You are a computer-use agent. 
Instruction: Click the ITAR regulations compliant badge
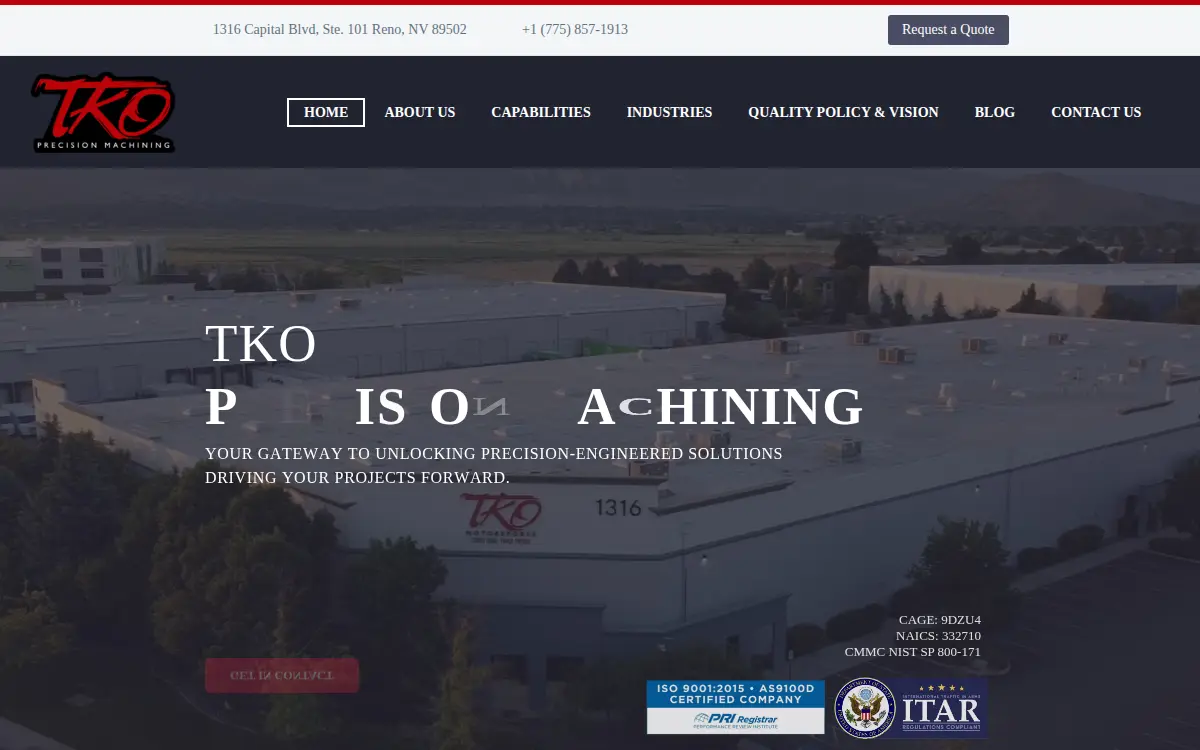911,708
